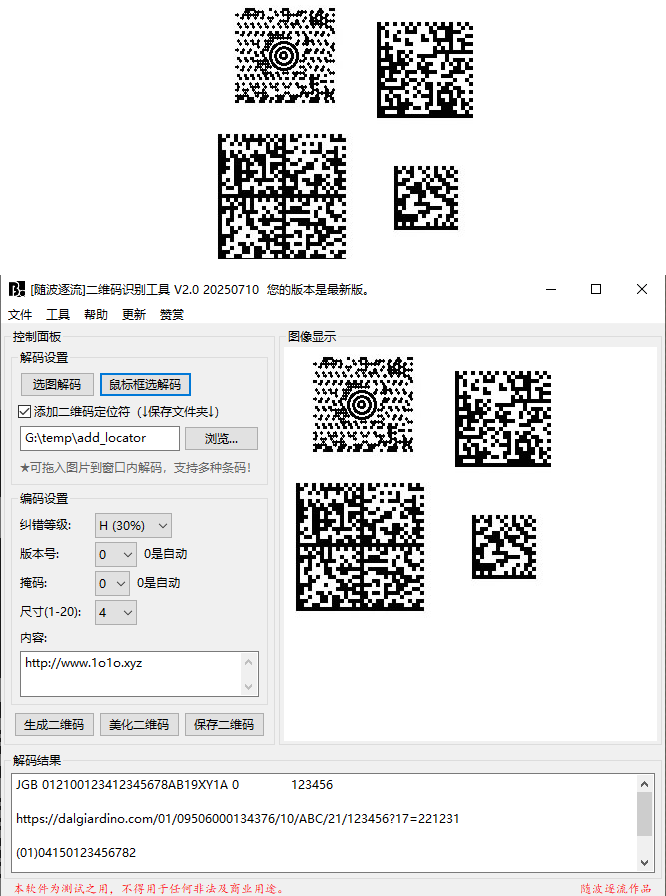Click the (01)04150123456782 result line

point(76,853)
